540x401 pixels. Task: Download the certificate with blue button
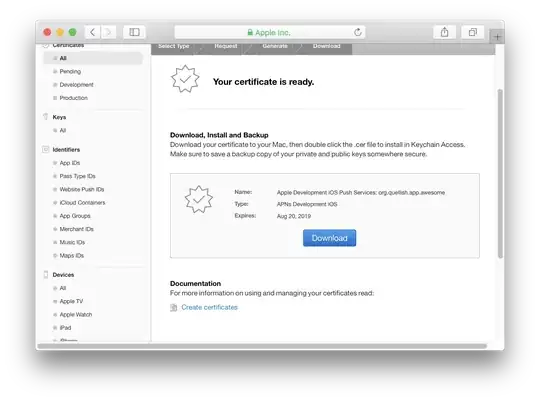pos(330,238)
